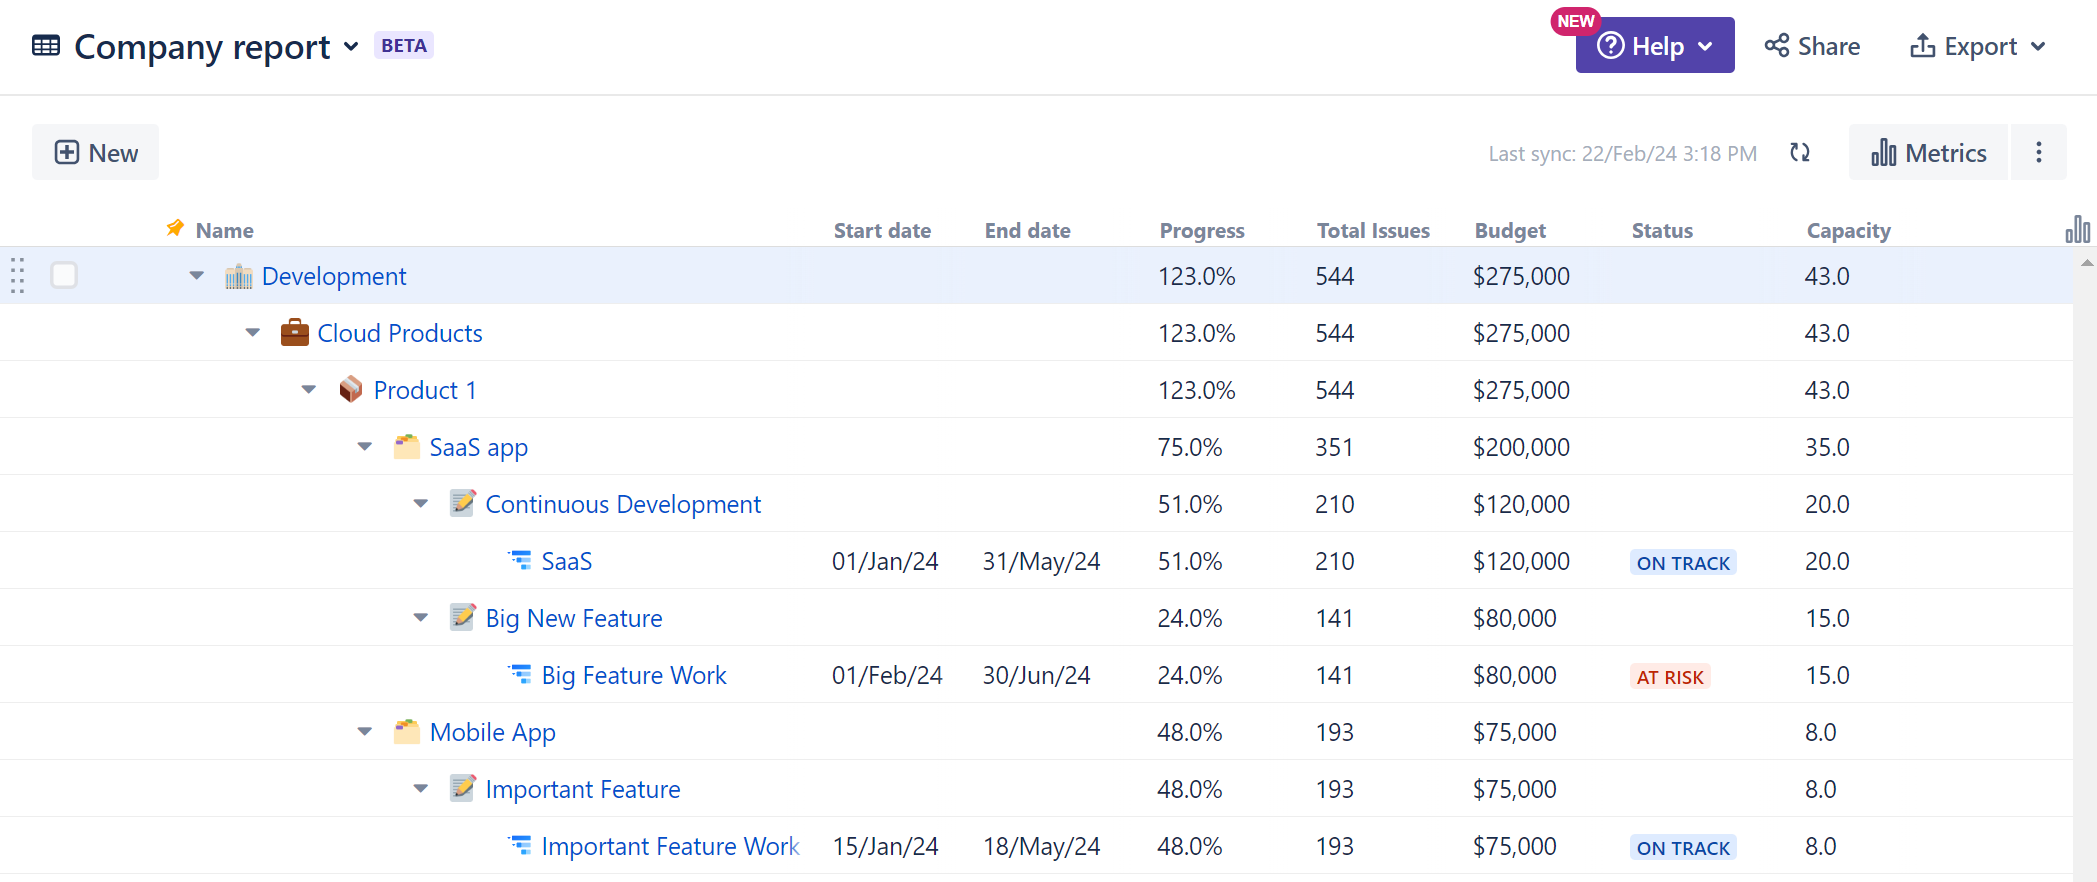The height and width of the screenshot is (882, 2097).
Task: Collapse the Development tree node
Action: tap(197, 276)
